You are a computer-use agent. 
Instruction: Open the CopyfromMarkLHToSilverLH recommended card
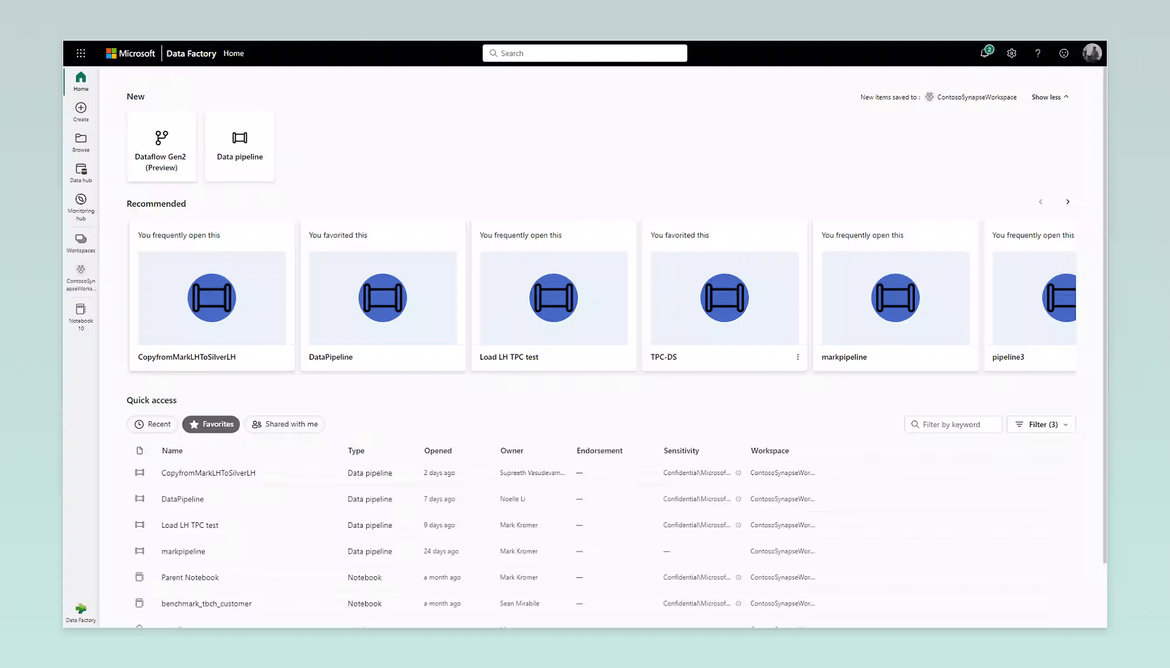212,296
